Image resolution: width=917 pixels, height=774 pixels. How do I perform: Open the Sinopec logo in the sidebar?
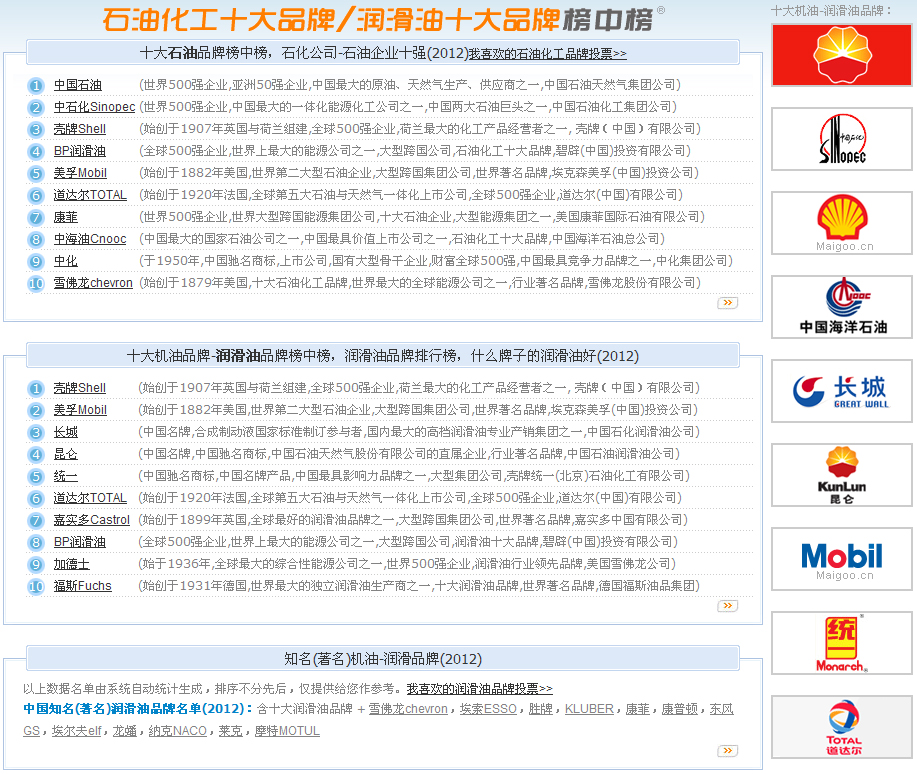(842, 139)
